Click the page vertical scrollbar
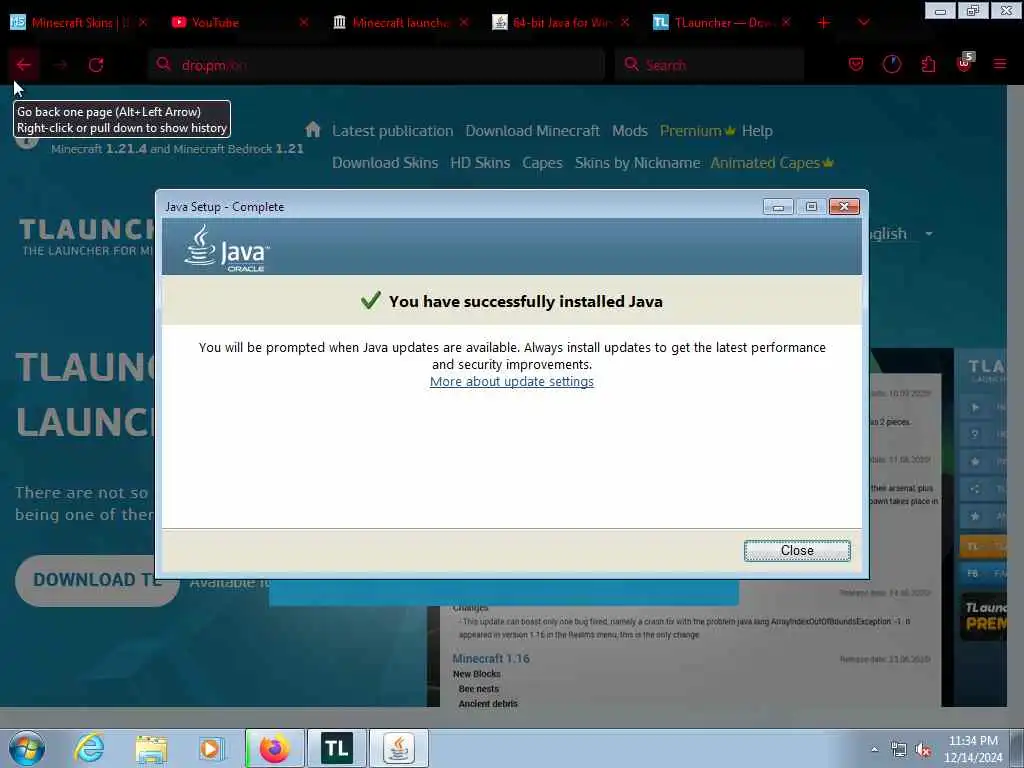This screenshot has height=768, width=1024. (1016, 396)
